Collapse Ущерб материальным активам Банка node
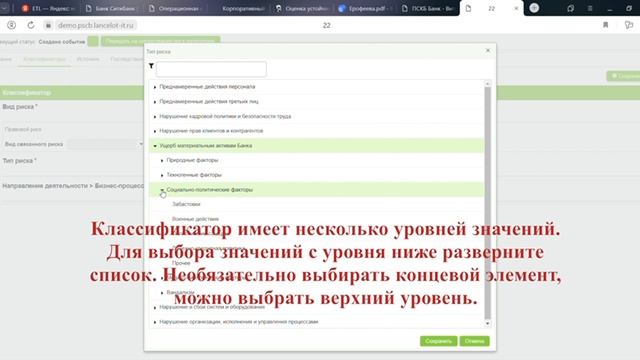The width and height of the screenshot is (640, 360). pos(155,146)
